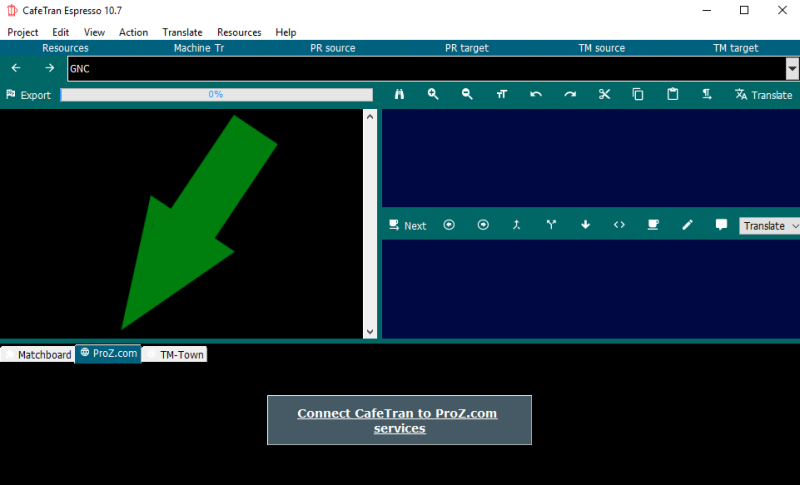
Task: Toggle the paragraph marks icon
Action: pyautogui.click(x=707, y=94)
